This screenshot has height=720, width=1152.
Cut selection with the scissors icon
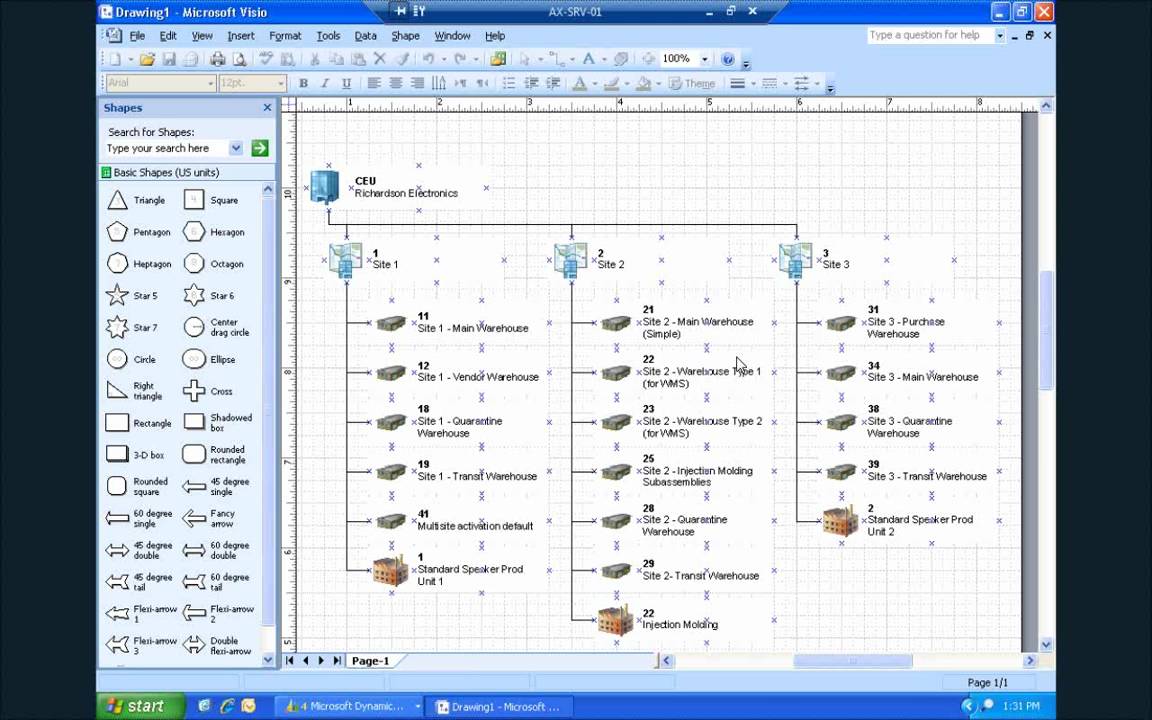[314, 60]
